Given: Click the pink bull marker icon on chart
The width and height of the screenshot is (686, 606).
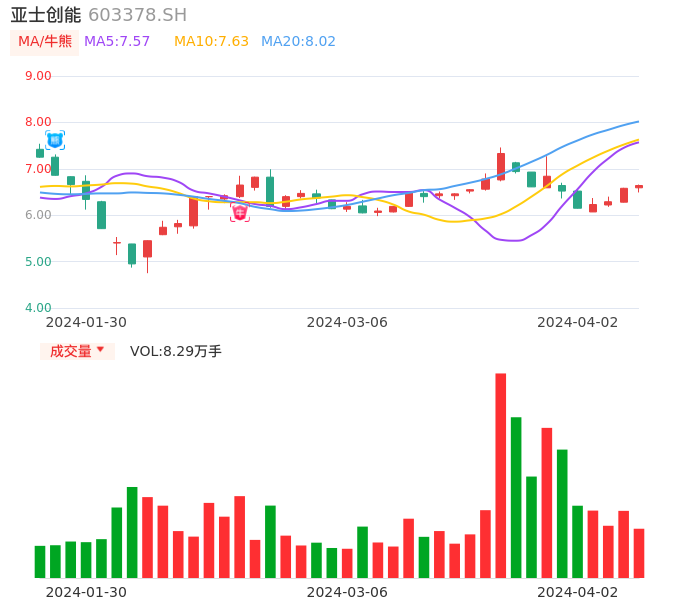Looking at the screenshot, I should click(x=240, y=212).
